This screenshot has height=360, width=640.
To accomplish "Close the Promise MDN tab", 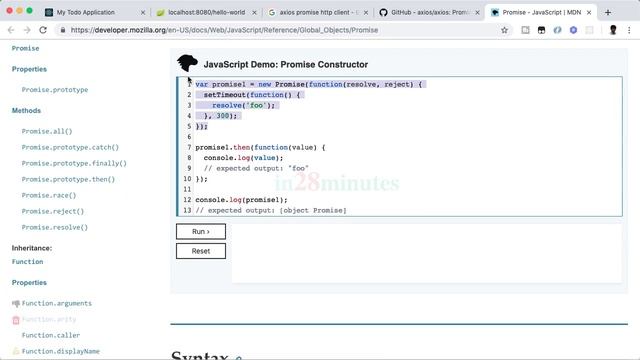I will point(589,13).
